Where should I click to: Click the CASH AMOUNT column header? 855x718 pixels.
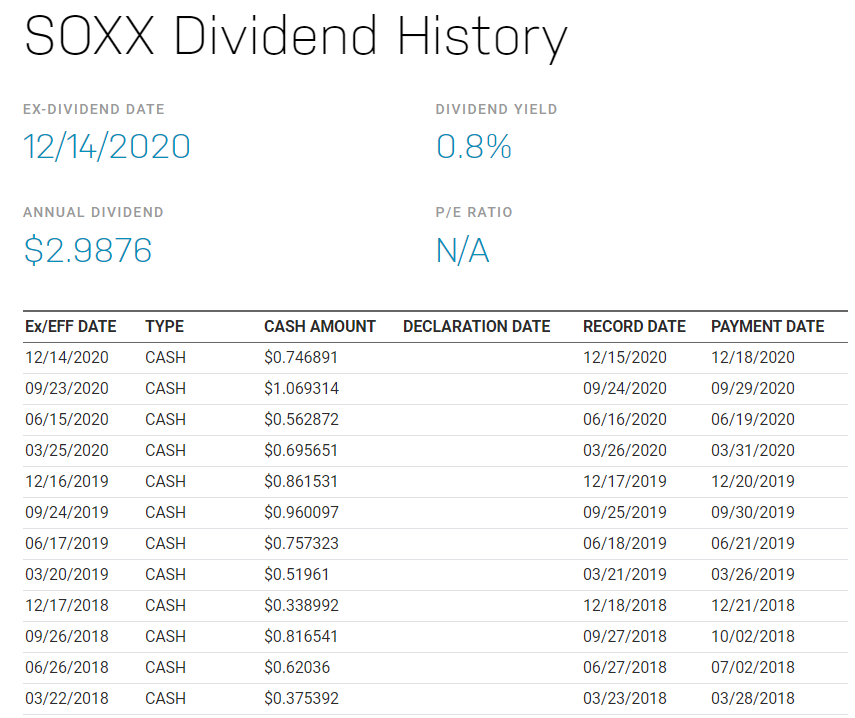point(320,326)
